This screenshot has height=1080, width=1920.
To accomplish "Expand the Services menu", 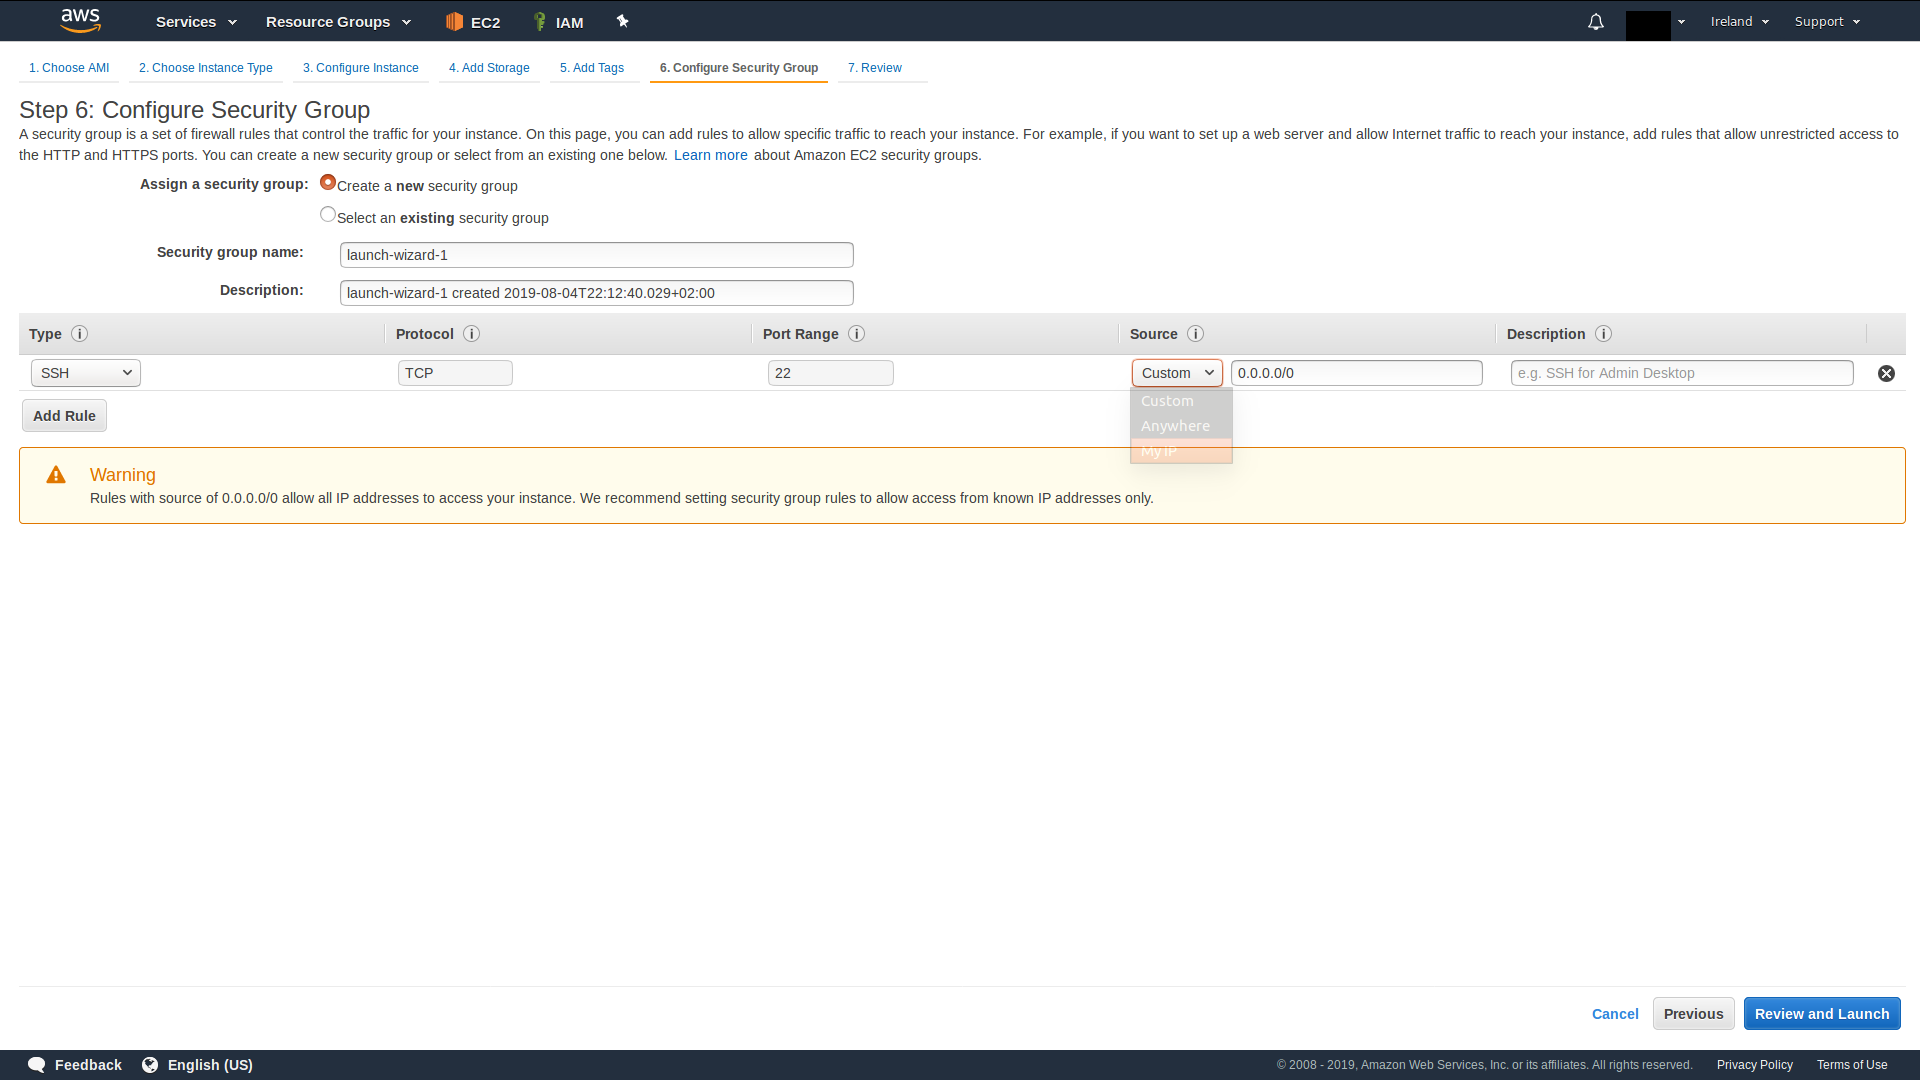I will tap(196, 22).
